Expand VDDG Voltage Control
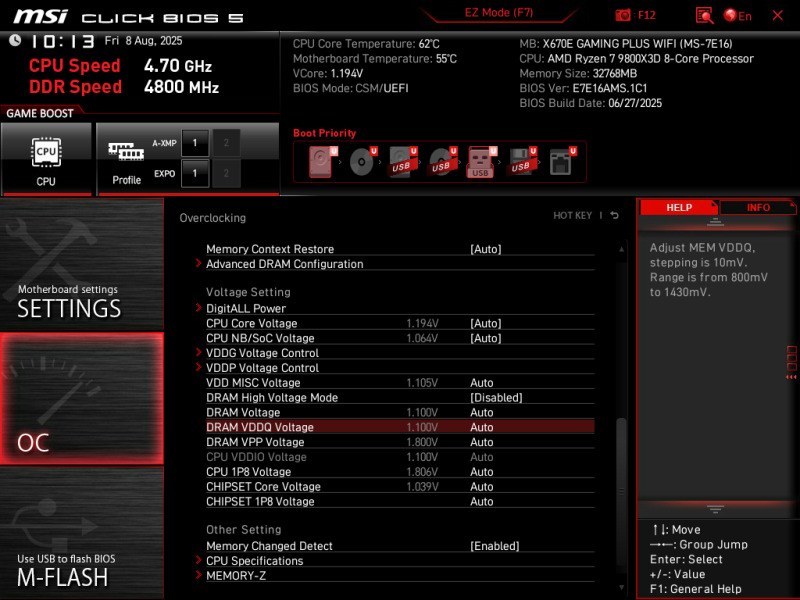 click(x=262, y=353)
